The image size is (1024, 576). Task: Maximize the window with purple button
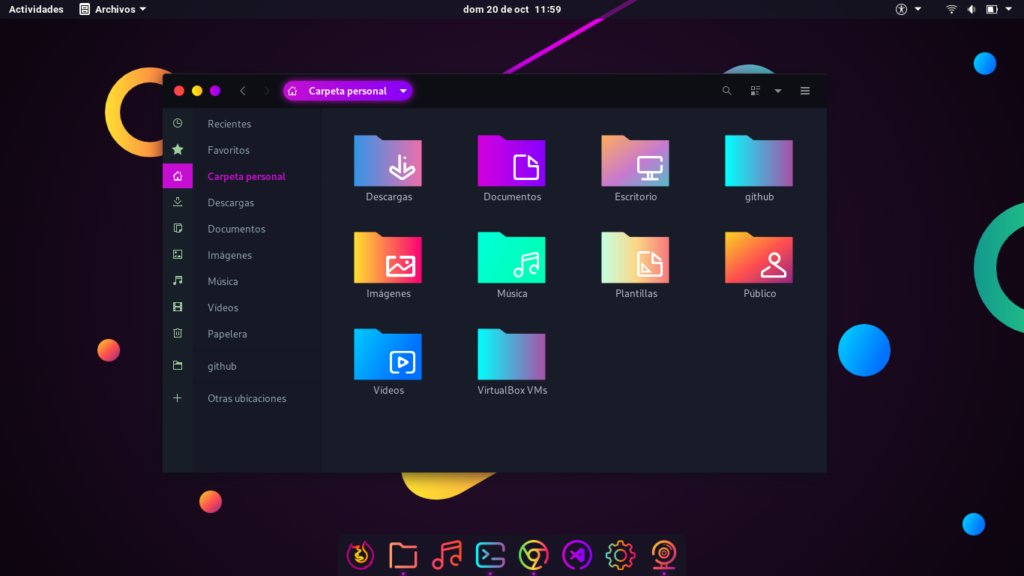pyautogui.click(x=215, y=91)
